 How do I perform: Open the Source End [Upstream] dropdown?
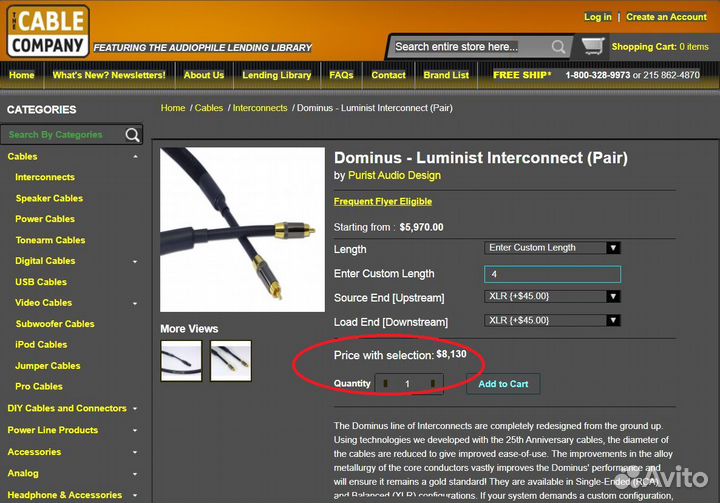[x=552, y=296]
